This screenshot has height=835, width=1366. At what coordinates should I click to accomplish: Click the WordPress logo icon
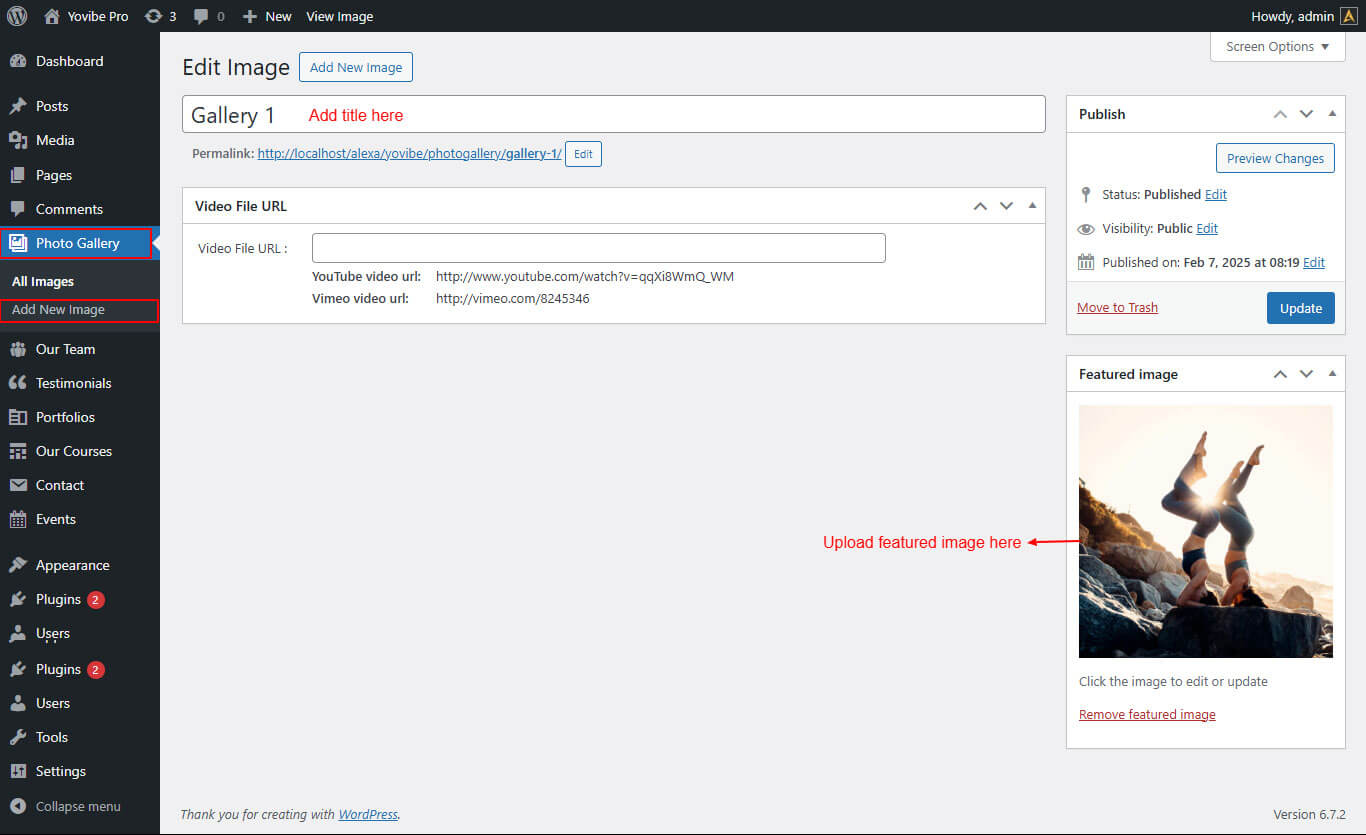[17, 16]
